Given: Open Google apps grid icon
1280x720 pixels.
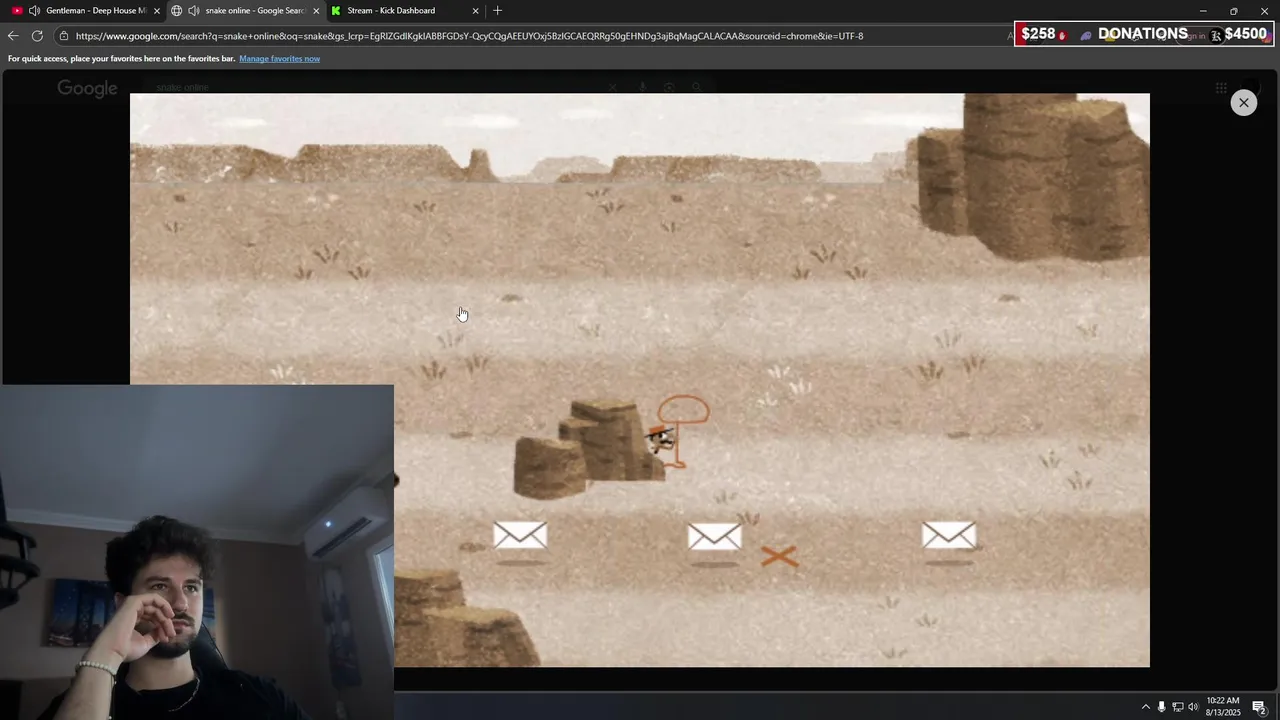Looking at the screenshot, I should point(1221,88).
